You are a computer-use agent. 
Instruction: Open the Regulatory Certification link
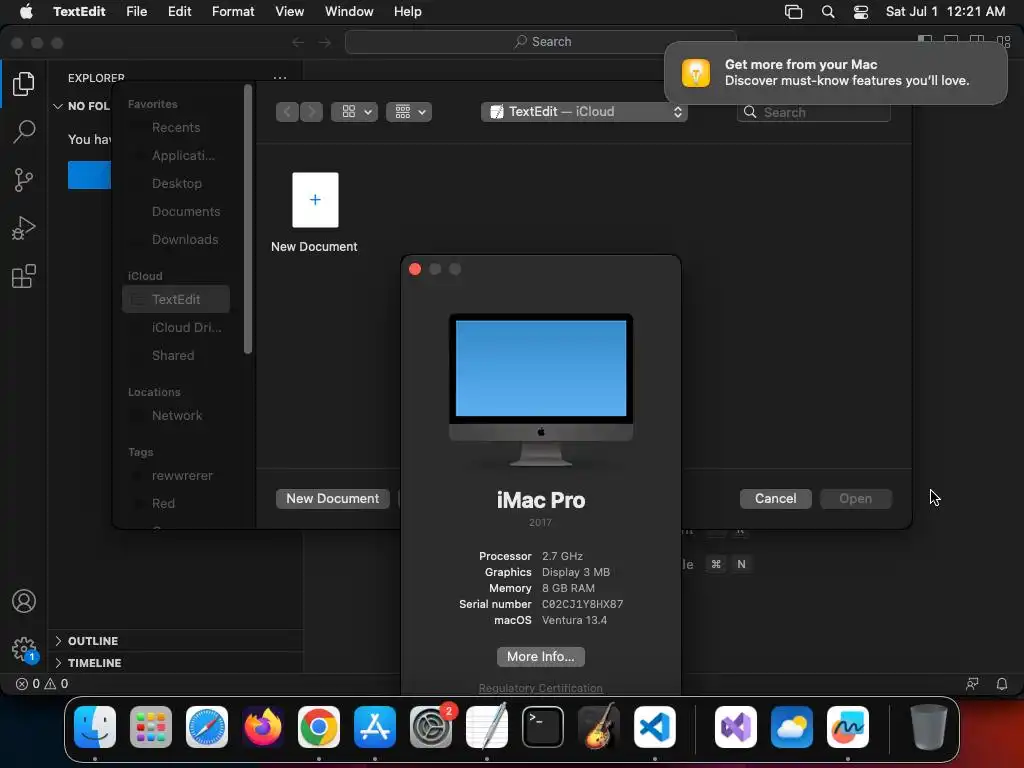coord(541,688)
